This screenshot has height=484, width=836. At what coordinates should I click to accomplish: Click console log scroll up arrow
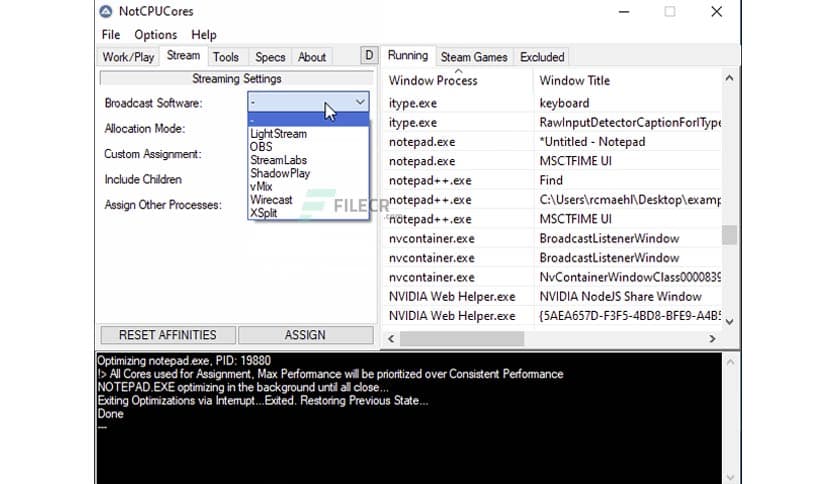(730, 362)
